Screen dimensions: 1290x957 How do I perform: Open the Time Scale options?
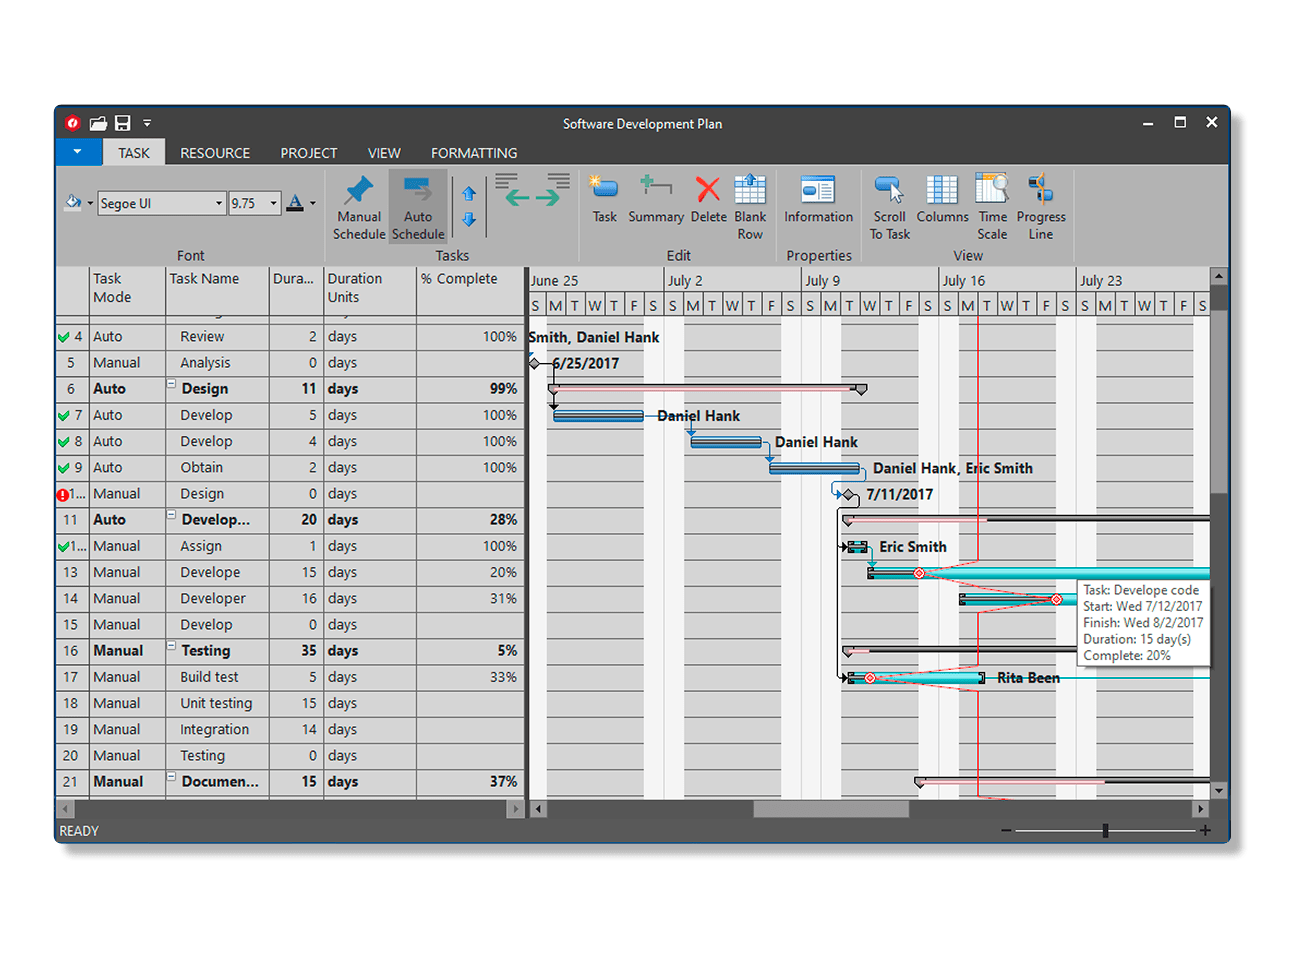click(992, 205)
